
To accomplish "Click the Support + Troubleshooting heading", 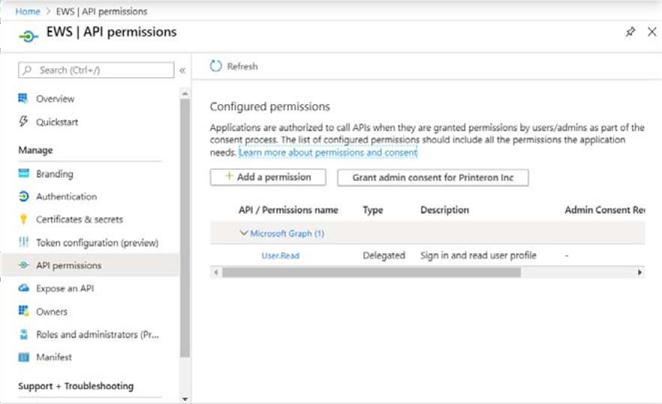I will [x=76, y=386].
